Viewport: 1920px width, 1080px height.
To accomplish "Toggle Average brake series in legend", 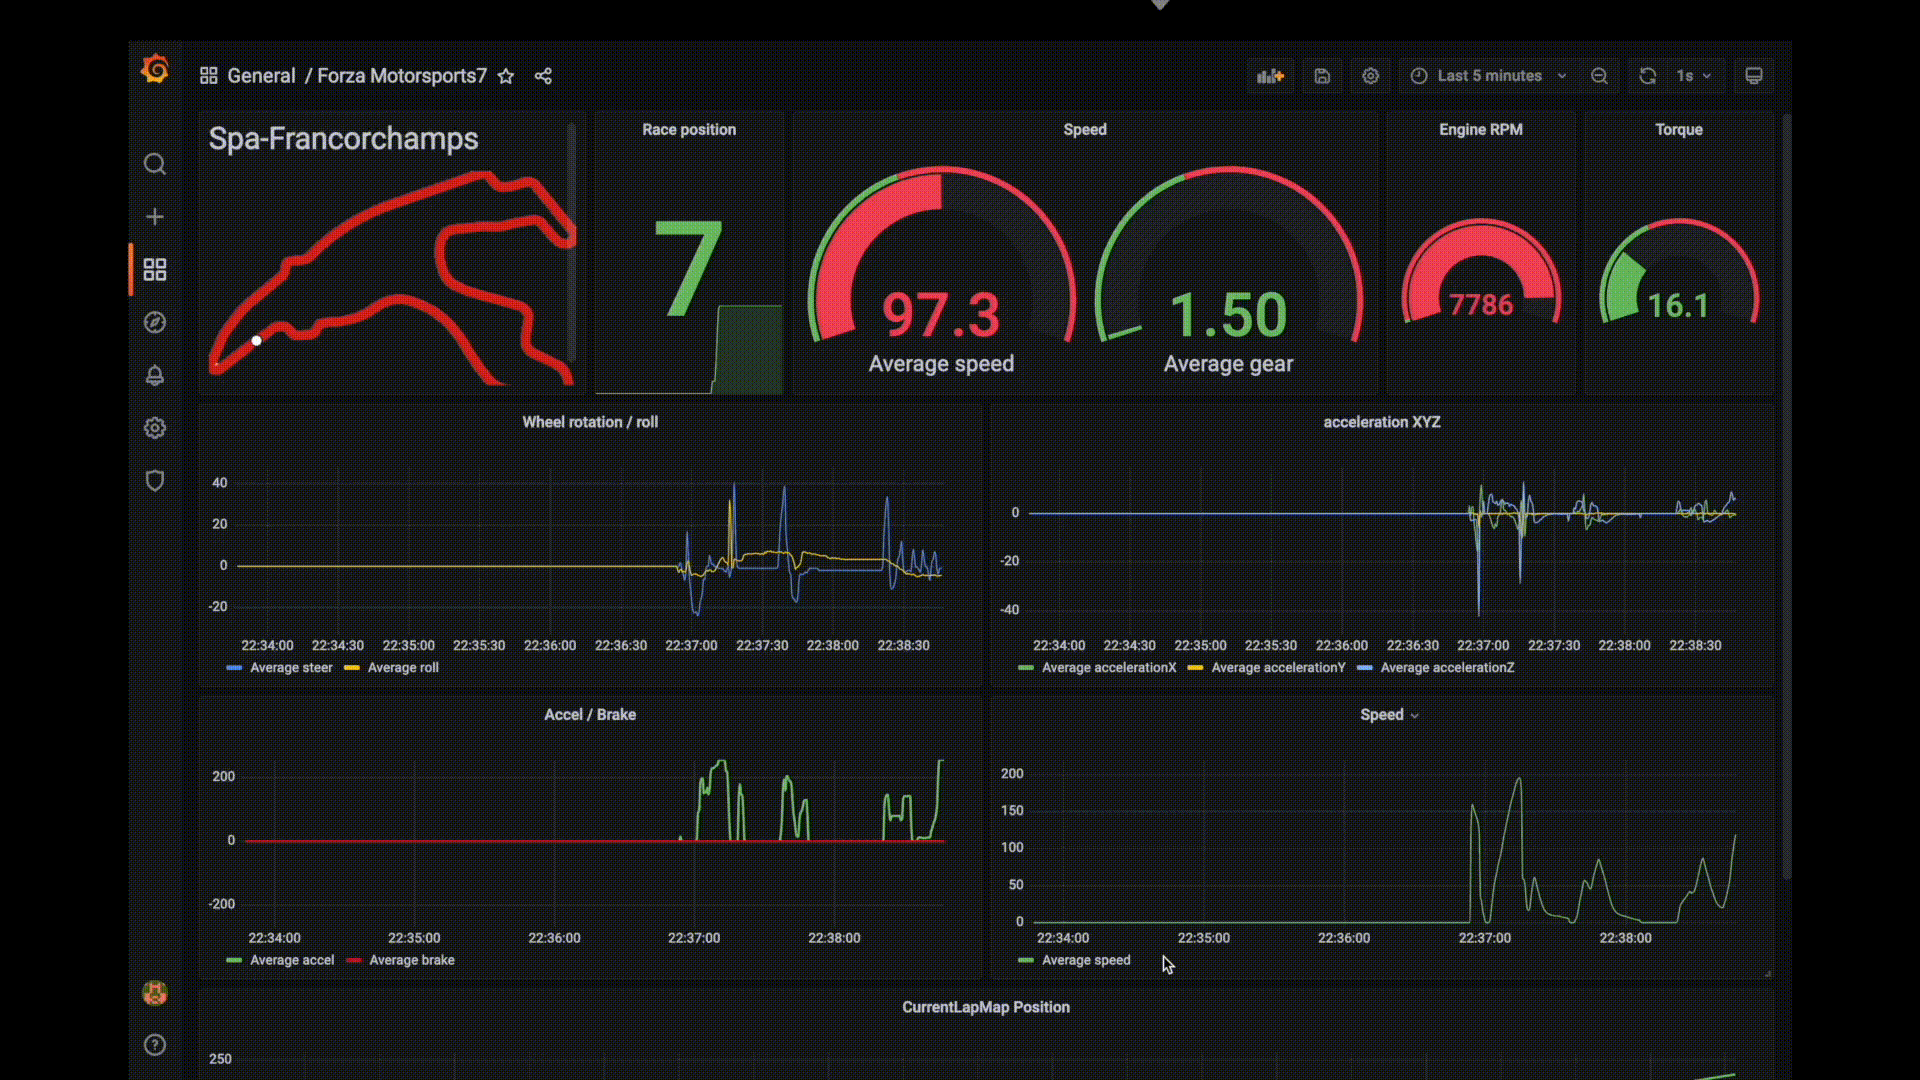I will tap(411, 960).
